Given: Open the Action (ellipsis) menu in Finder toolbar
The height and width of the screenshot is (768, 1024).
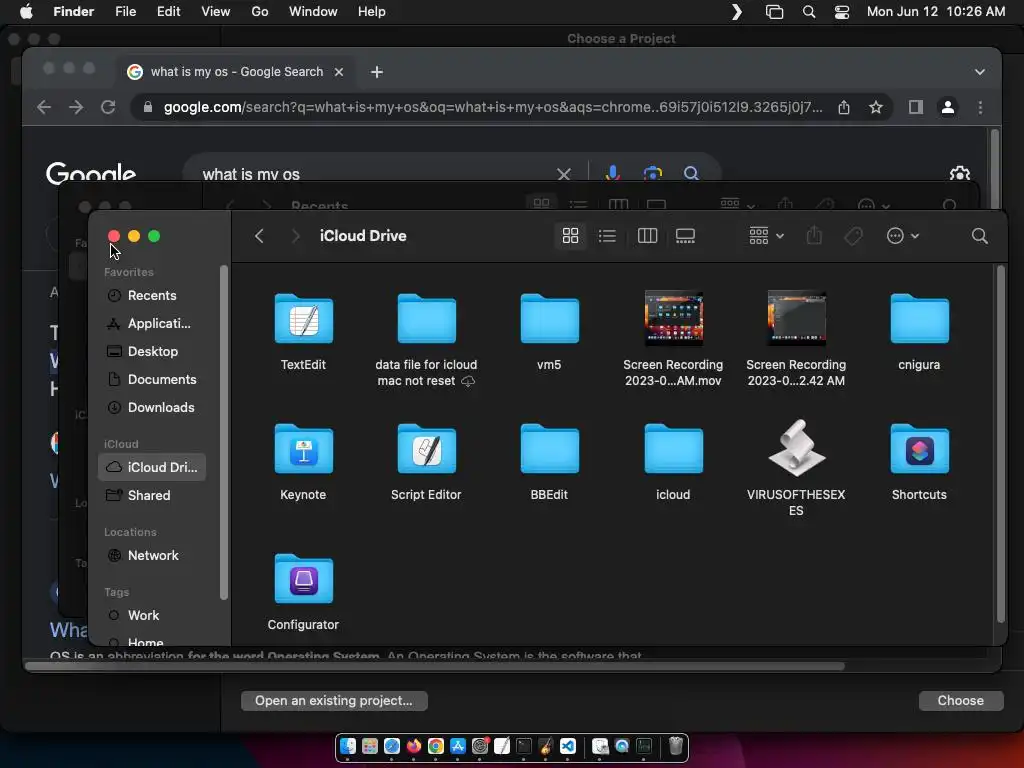Looking at the screenshot, I should (x=903, y=236).
